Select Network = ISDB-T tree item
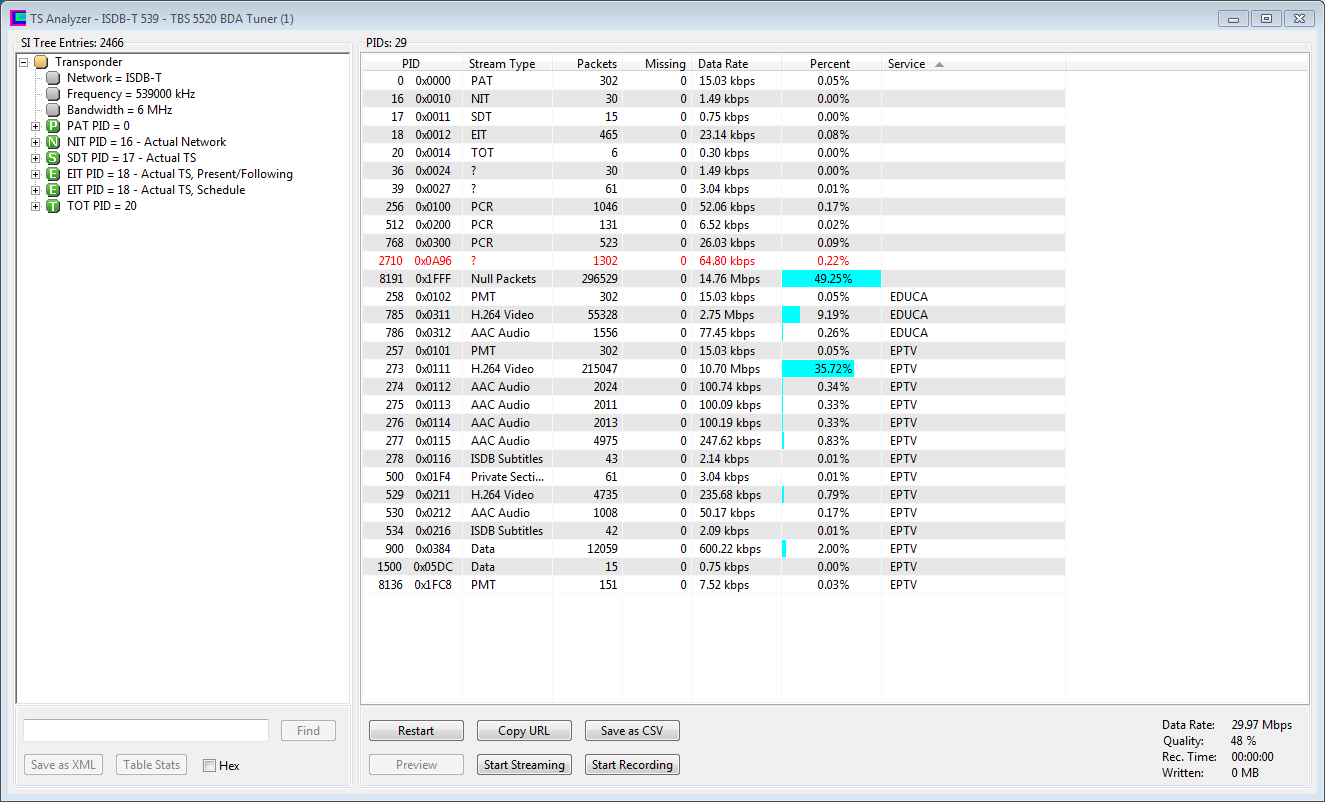Screen dimensions: 1325x802 coord(115,78)
